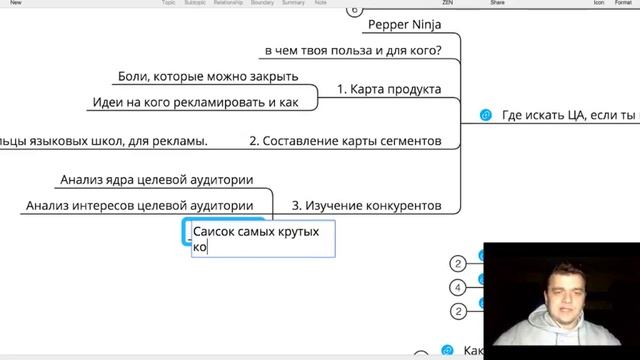Select the '1. Карта продукта' topic
640x360 pixels.
click(x=389, y=89)
